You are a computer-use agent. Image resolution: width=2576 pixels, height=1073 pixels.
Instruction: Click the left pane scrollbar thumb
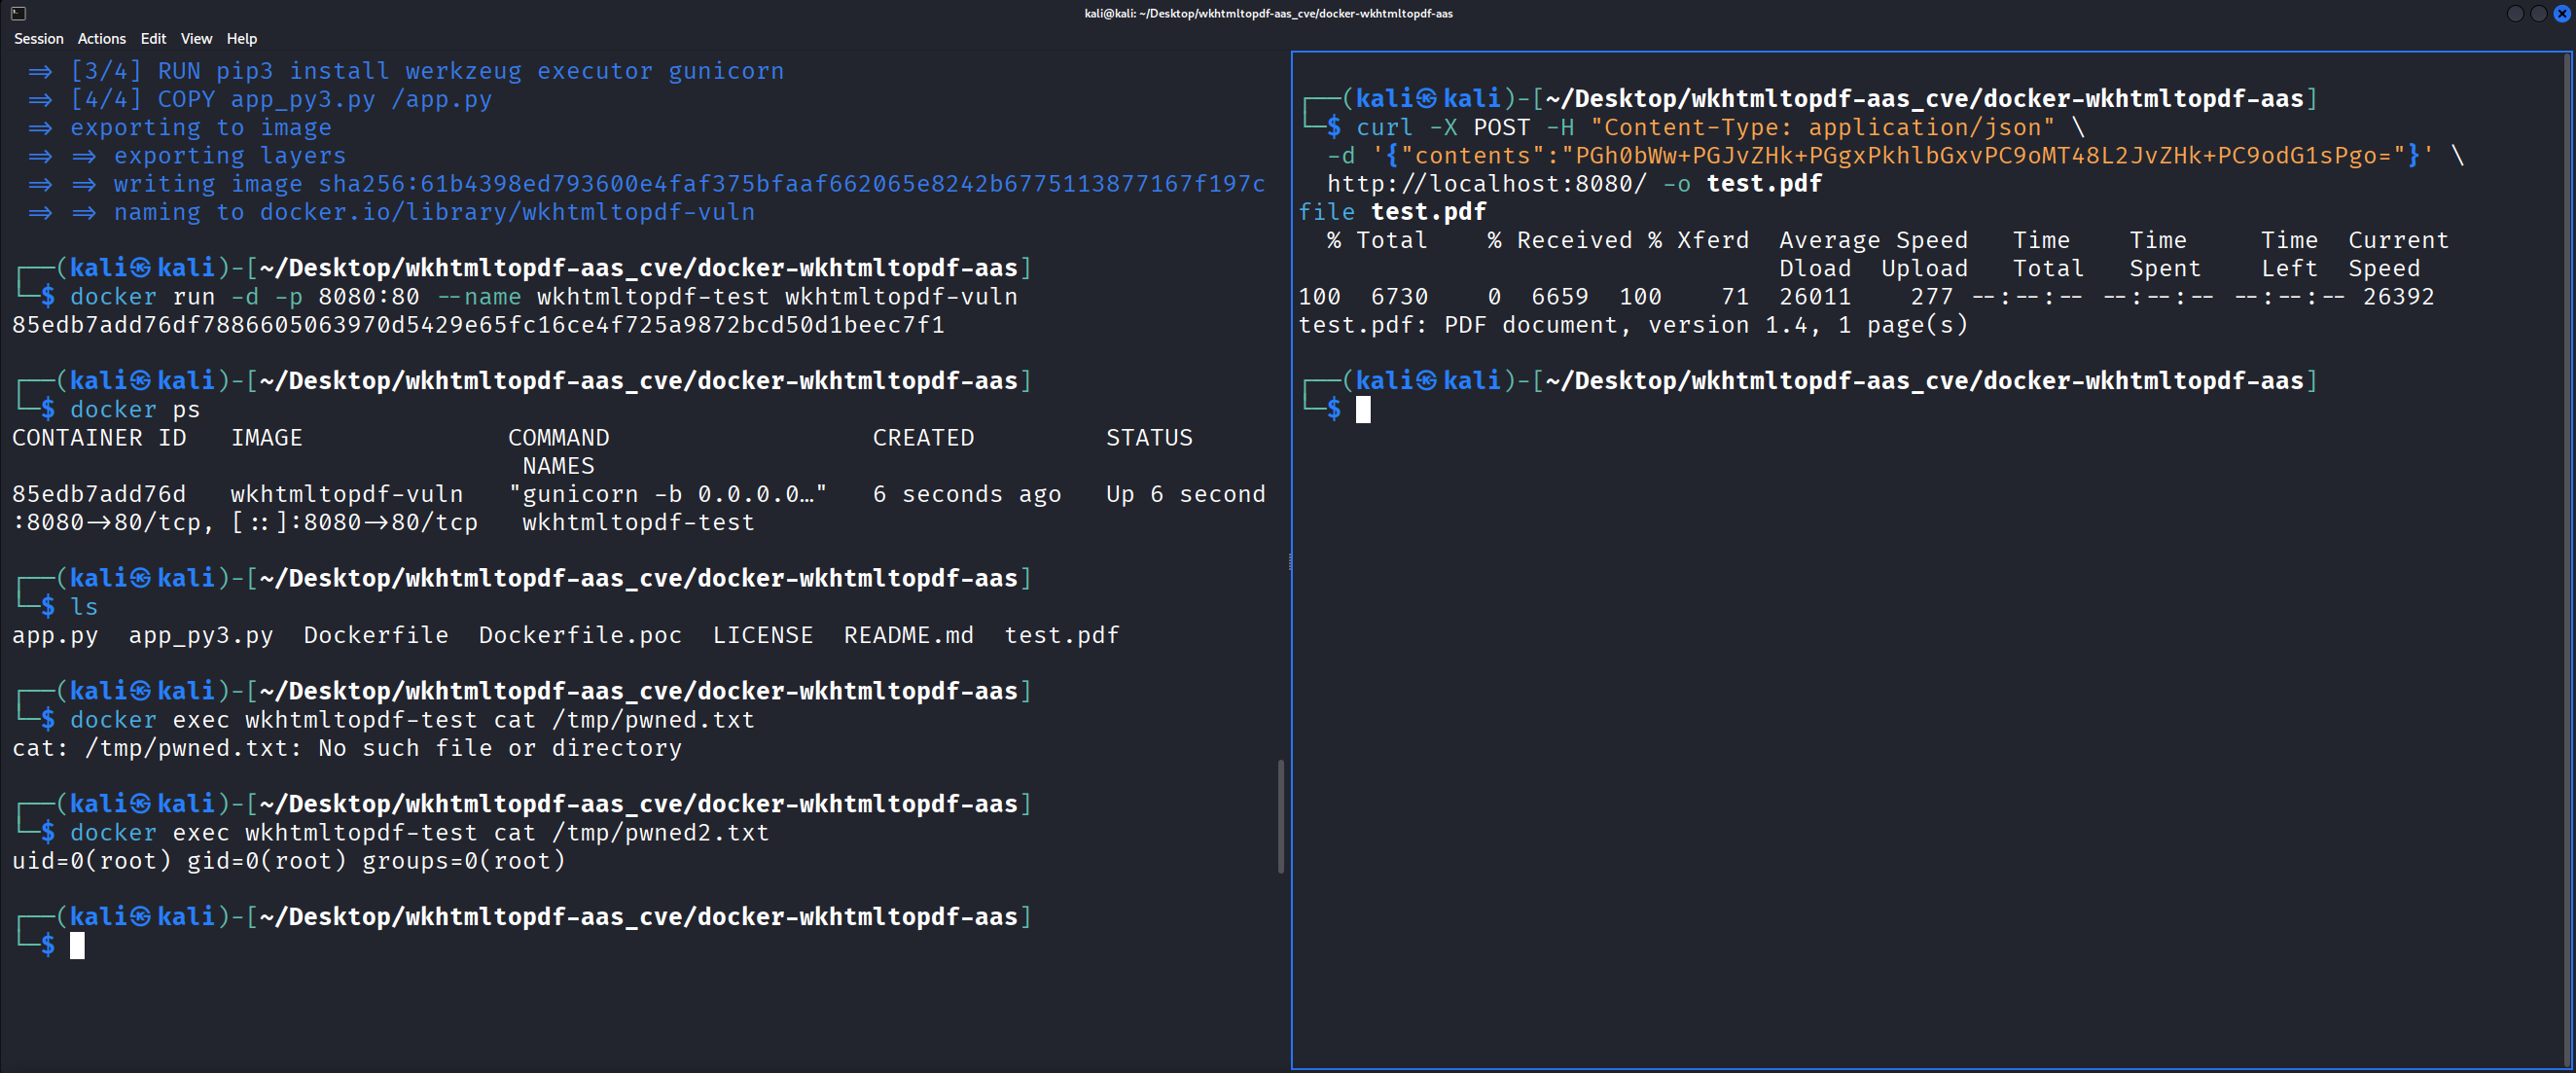(x=1280, y=815)
